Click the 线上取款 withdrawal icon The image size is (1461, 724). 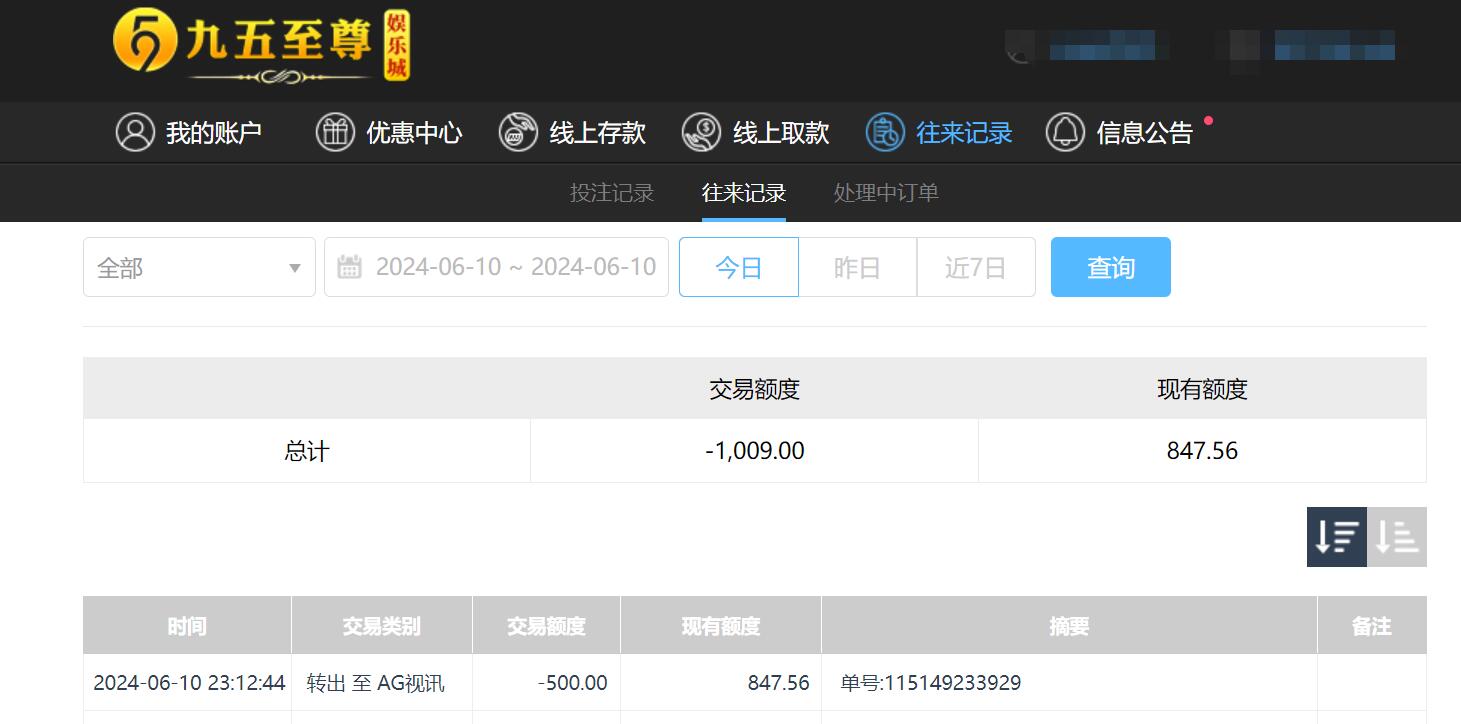(700, 132)
